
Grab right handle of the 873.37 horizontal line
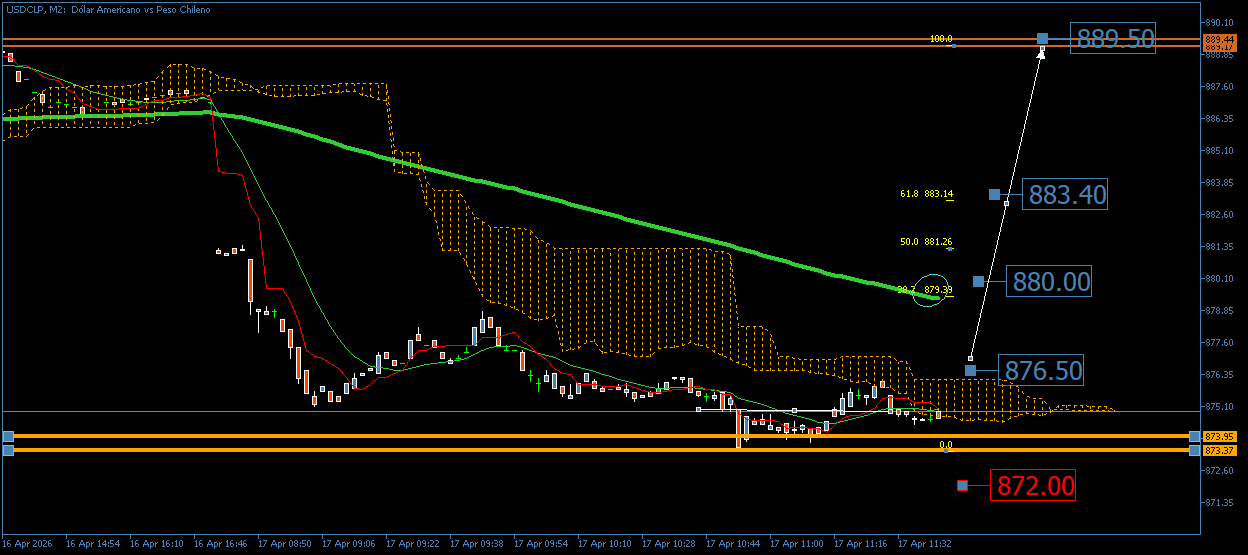tap(1195, 450)
